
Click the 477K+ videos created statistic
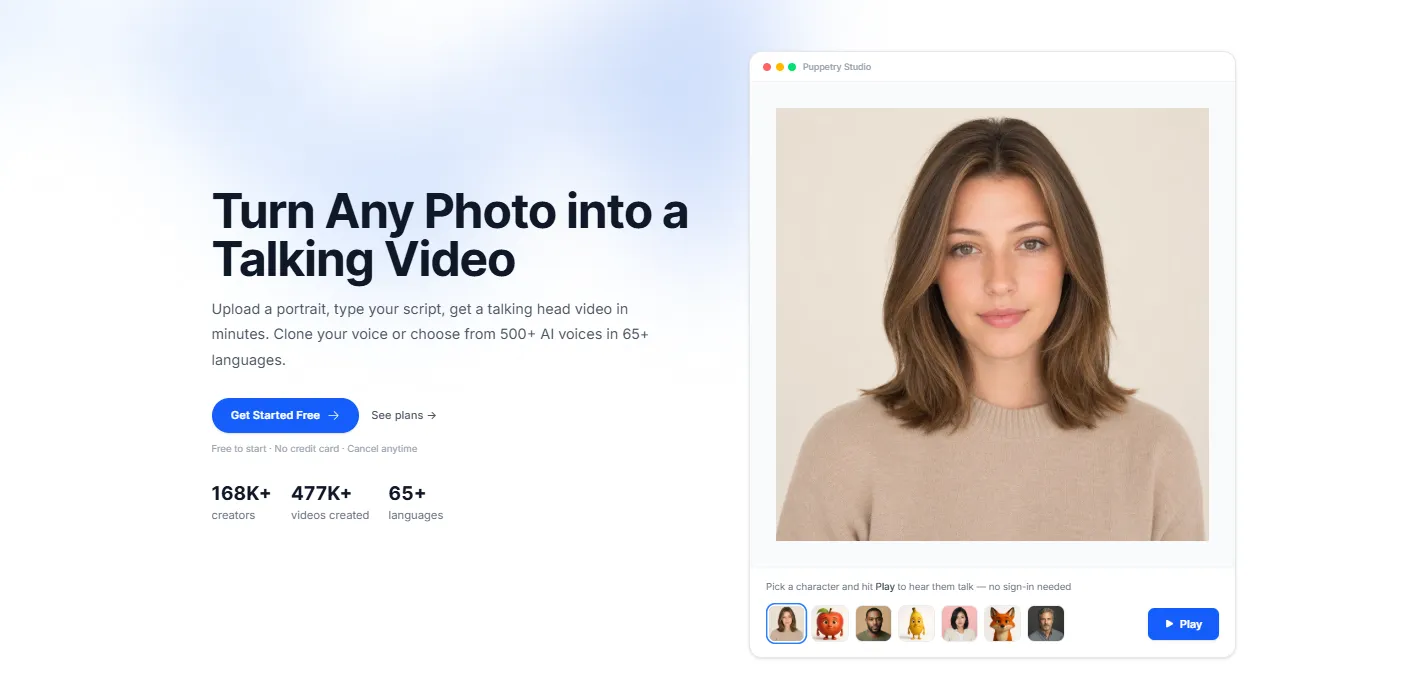(330, 503)
